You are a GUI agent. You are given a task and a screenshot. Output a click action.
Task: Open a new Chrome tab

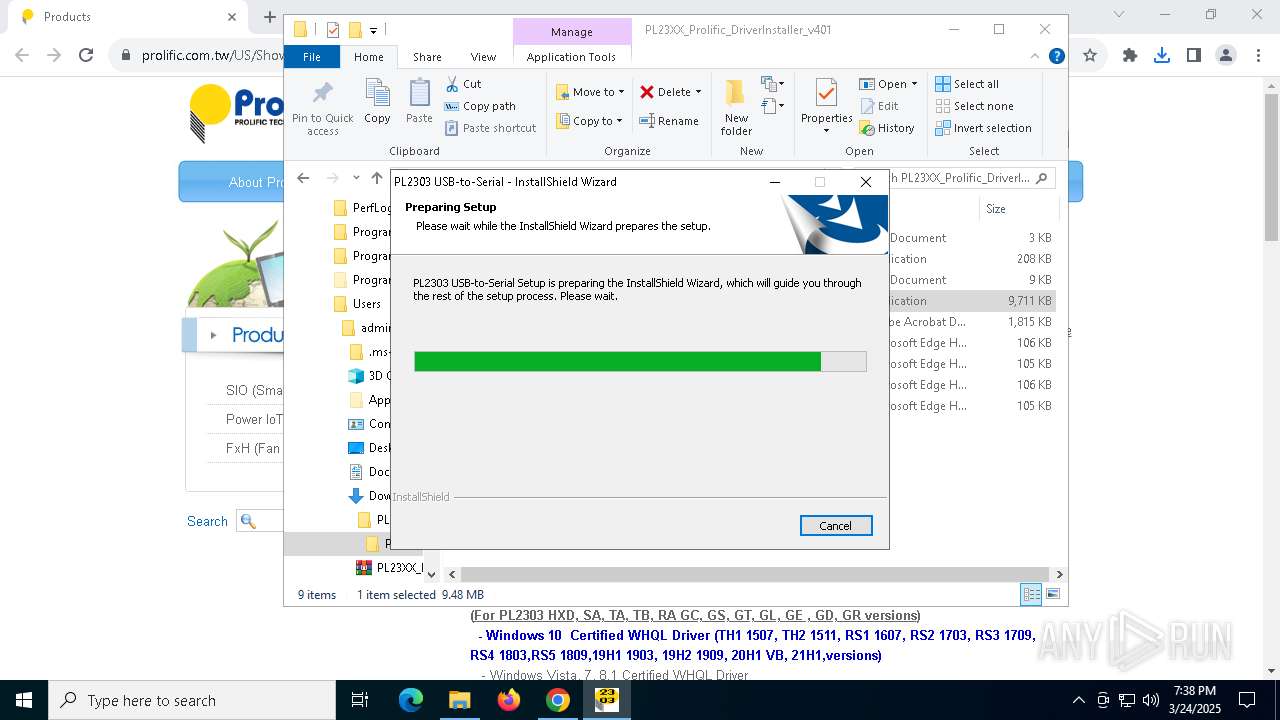[x=269, y=17]
